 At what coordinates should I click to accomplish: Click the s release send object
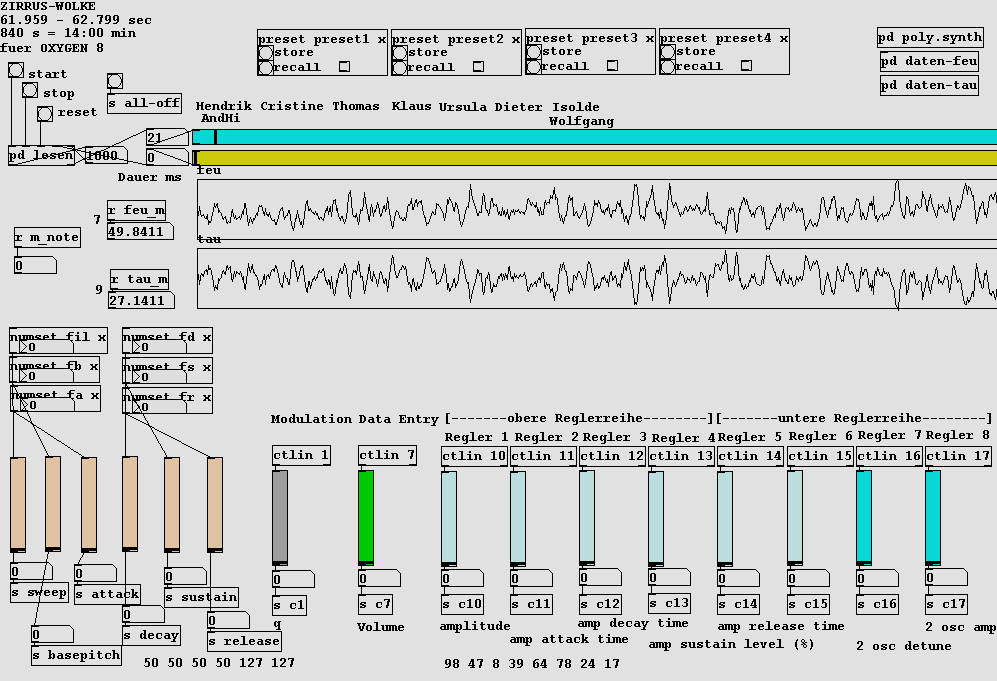[x=245, y=641]
